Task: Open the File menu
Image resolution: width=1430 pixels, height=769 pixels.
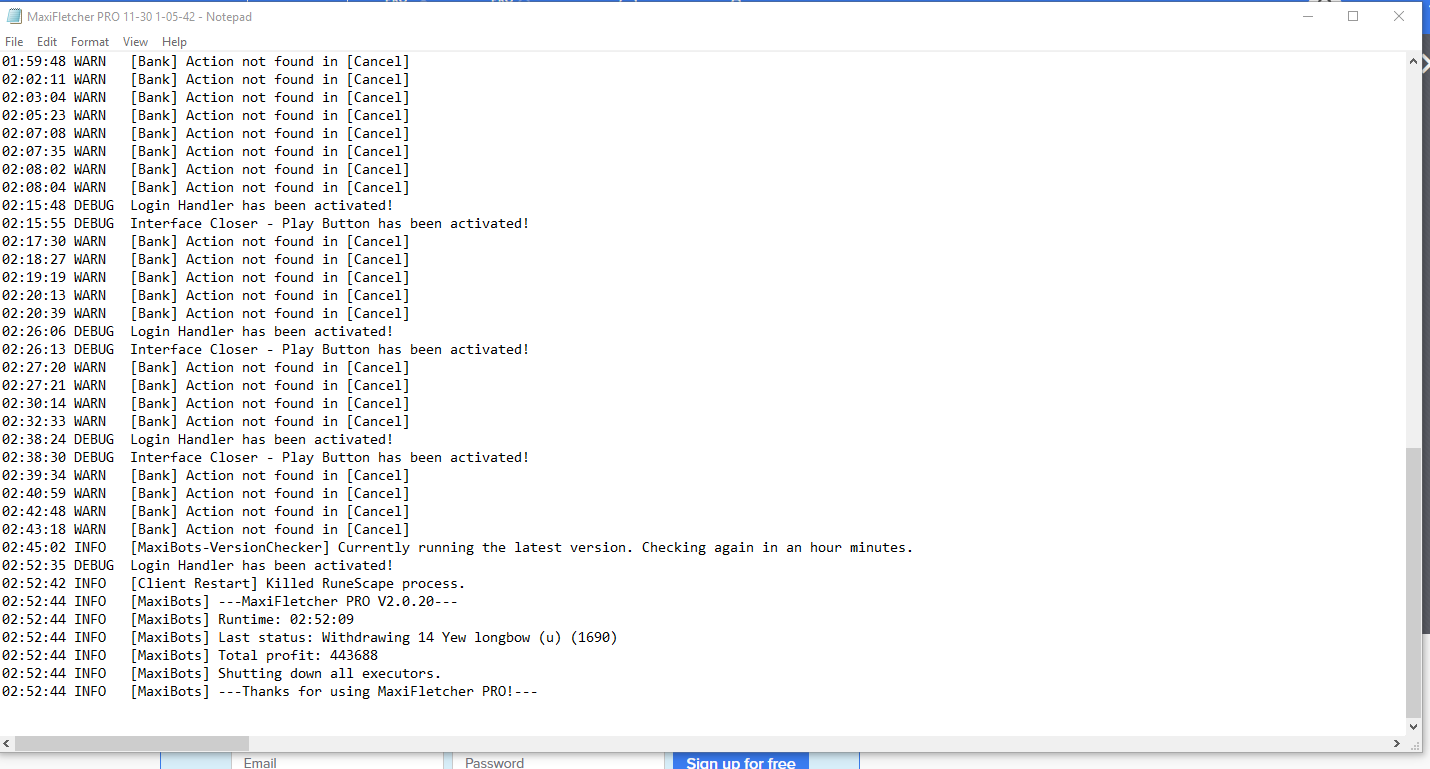Action: point(14,42)
